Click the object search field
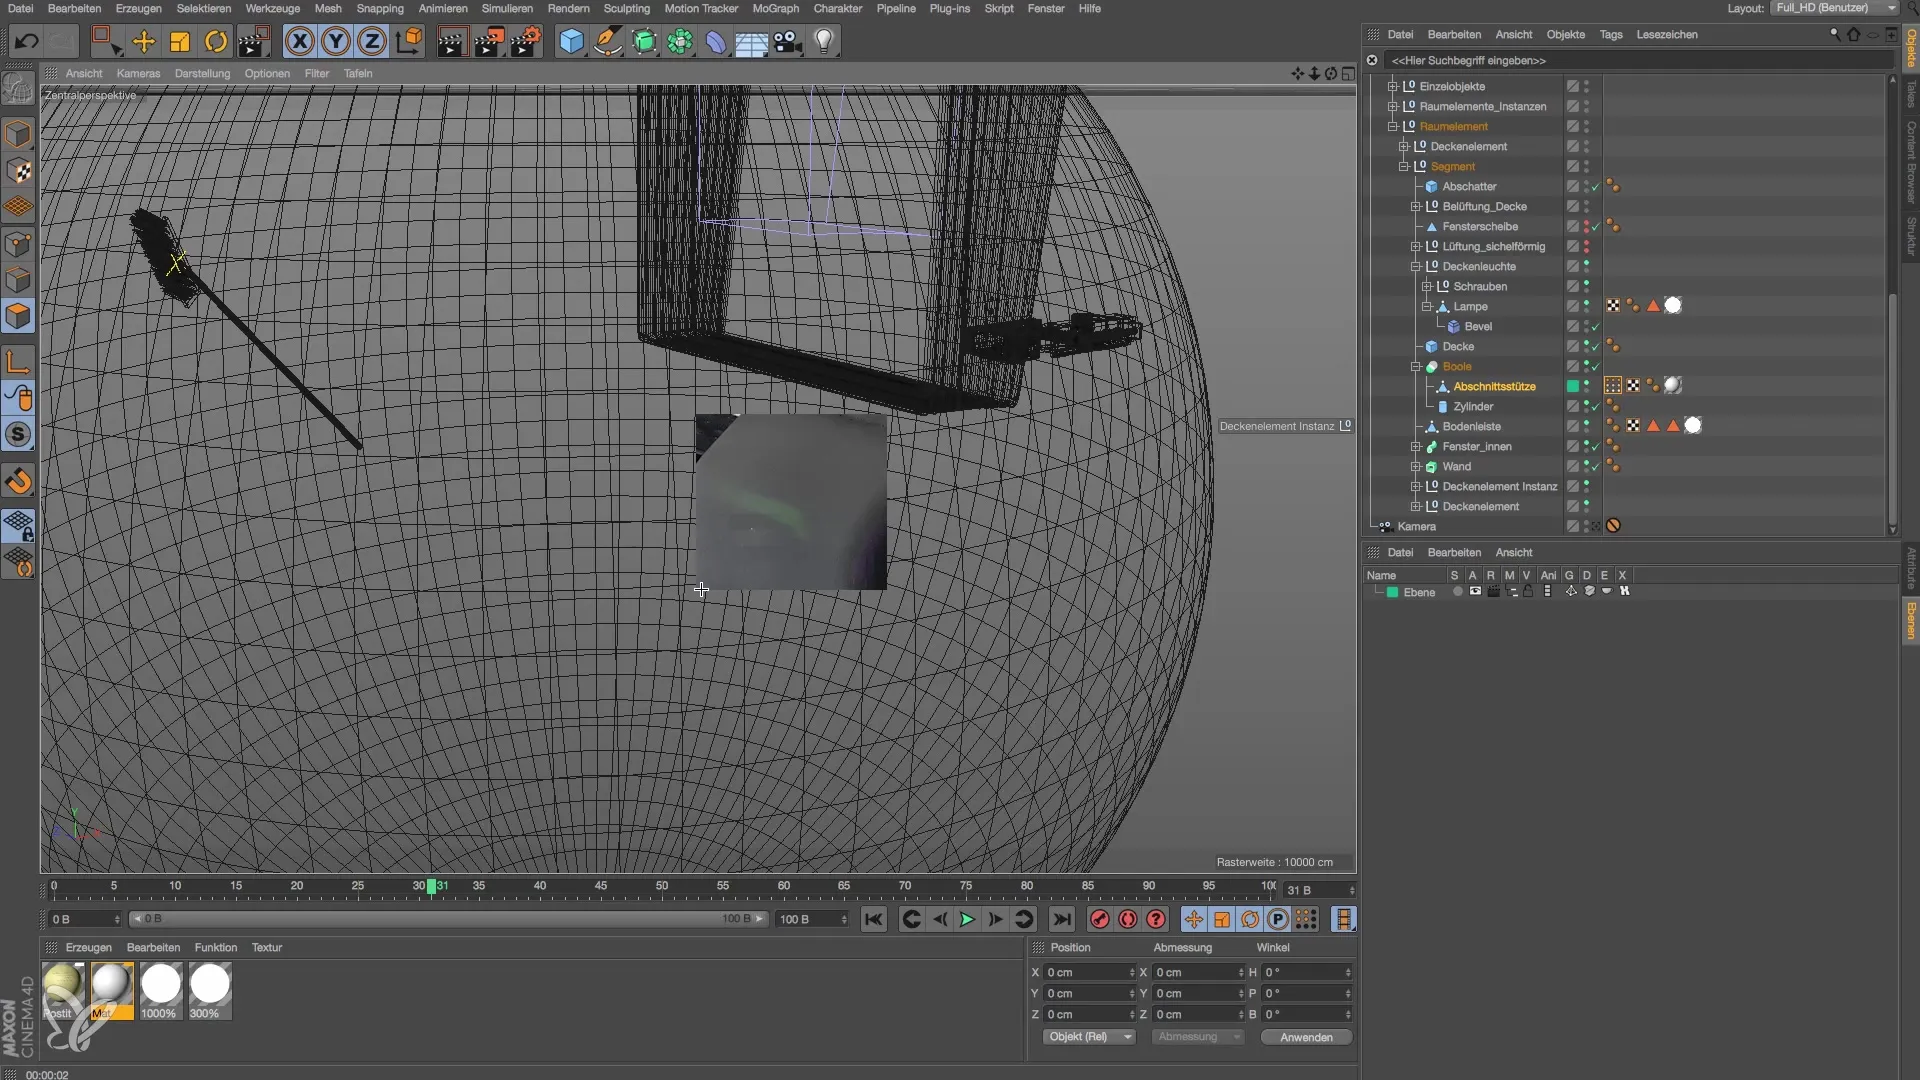 pos(1637,60)
